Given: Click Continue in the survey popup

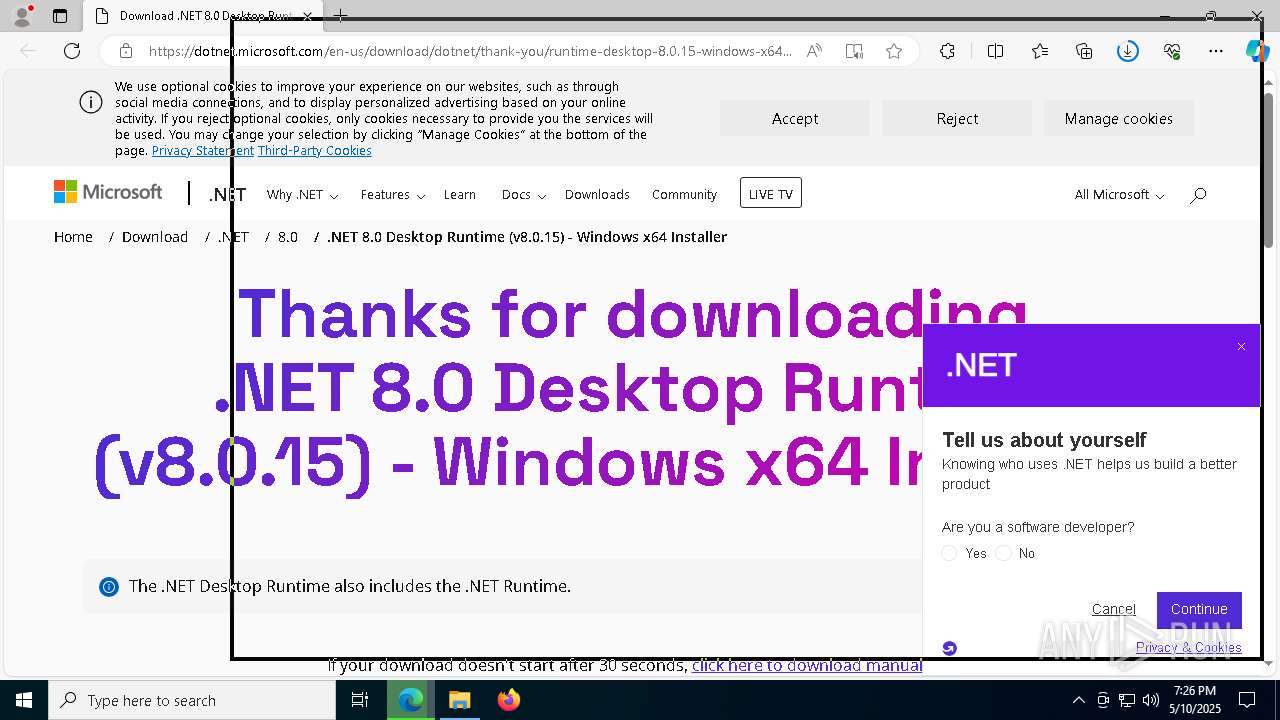Looking at the screenshot, I should coord(1199,609).
